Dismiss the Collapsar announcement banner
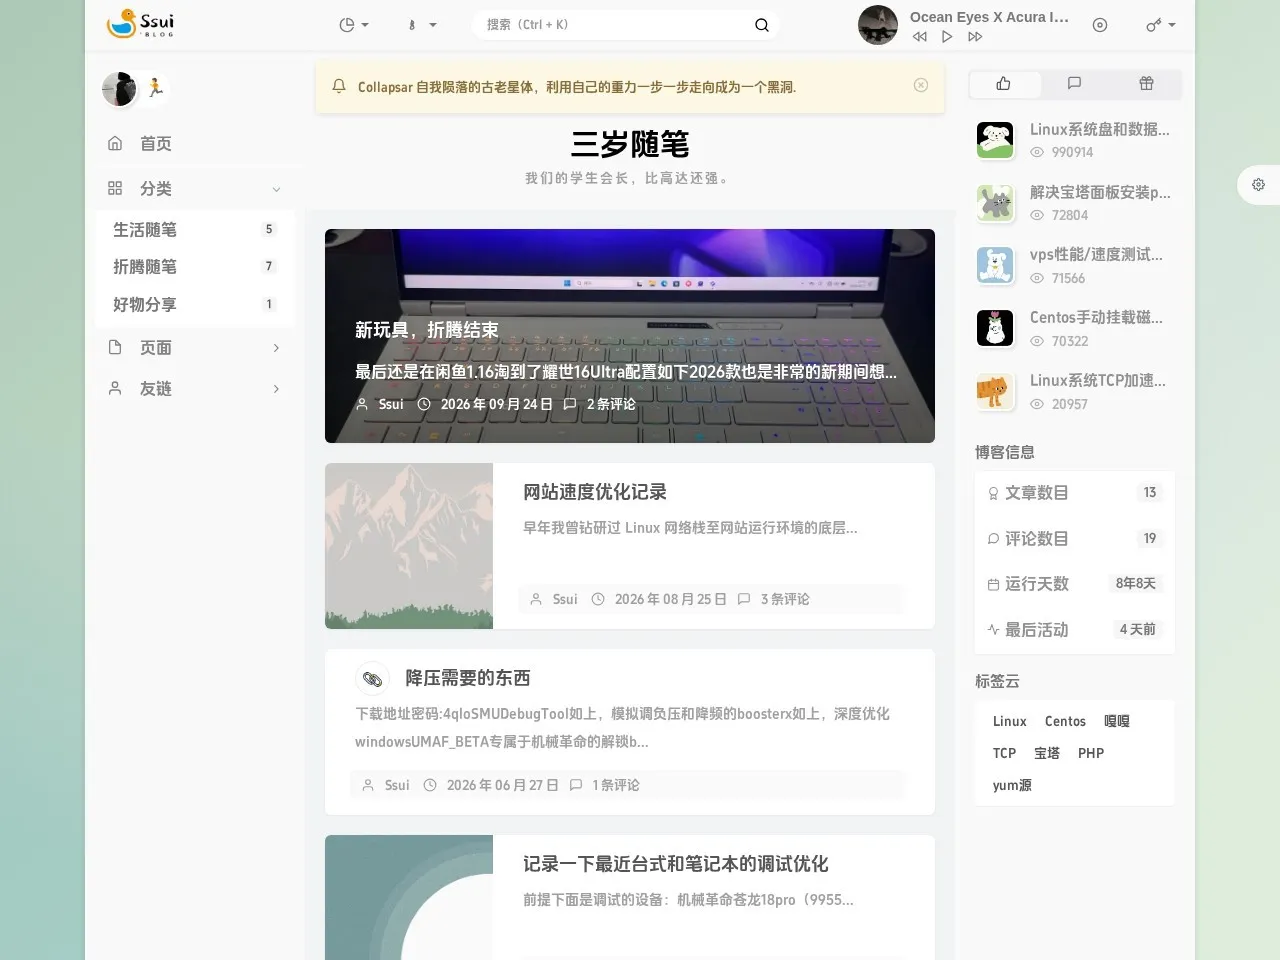This screenshot has height=960, width=1280. click(x=921, y=85)
